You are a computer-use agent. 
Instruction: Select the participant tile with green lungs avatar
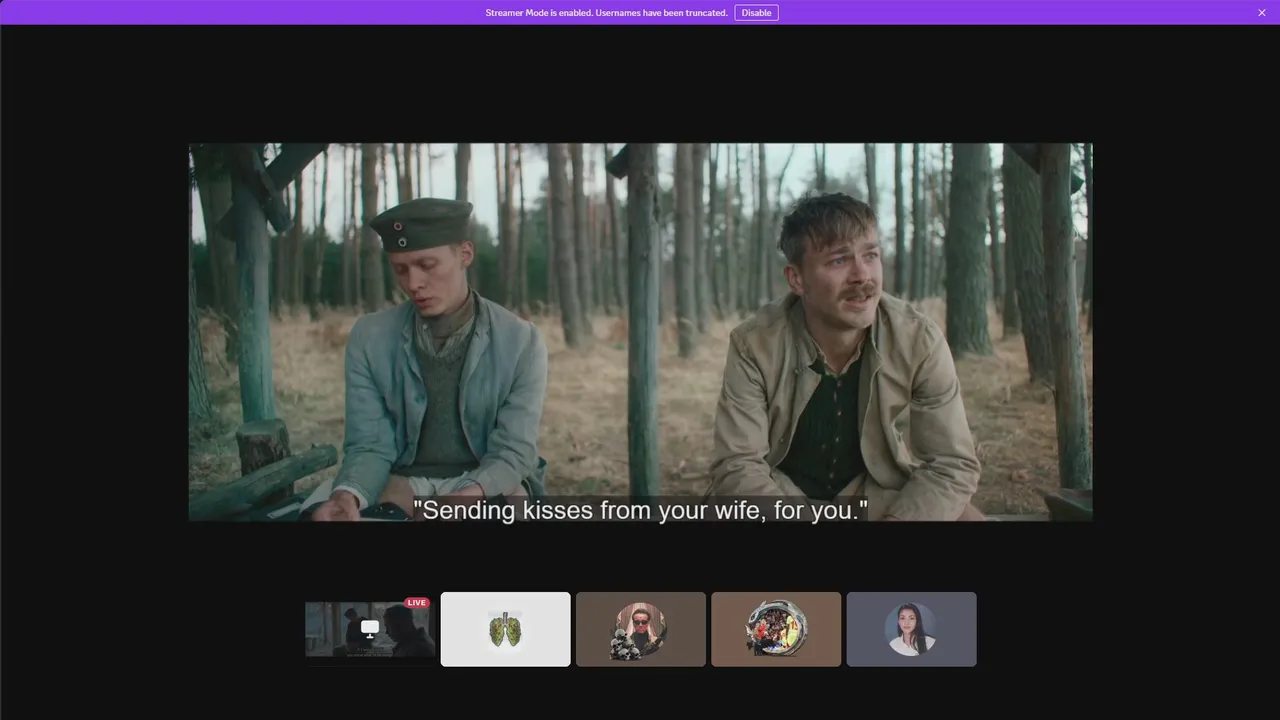[506, 629]
